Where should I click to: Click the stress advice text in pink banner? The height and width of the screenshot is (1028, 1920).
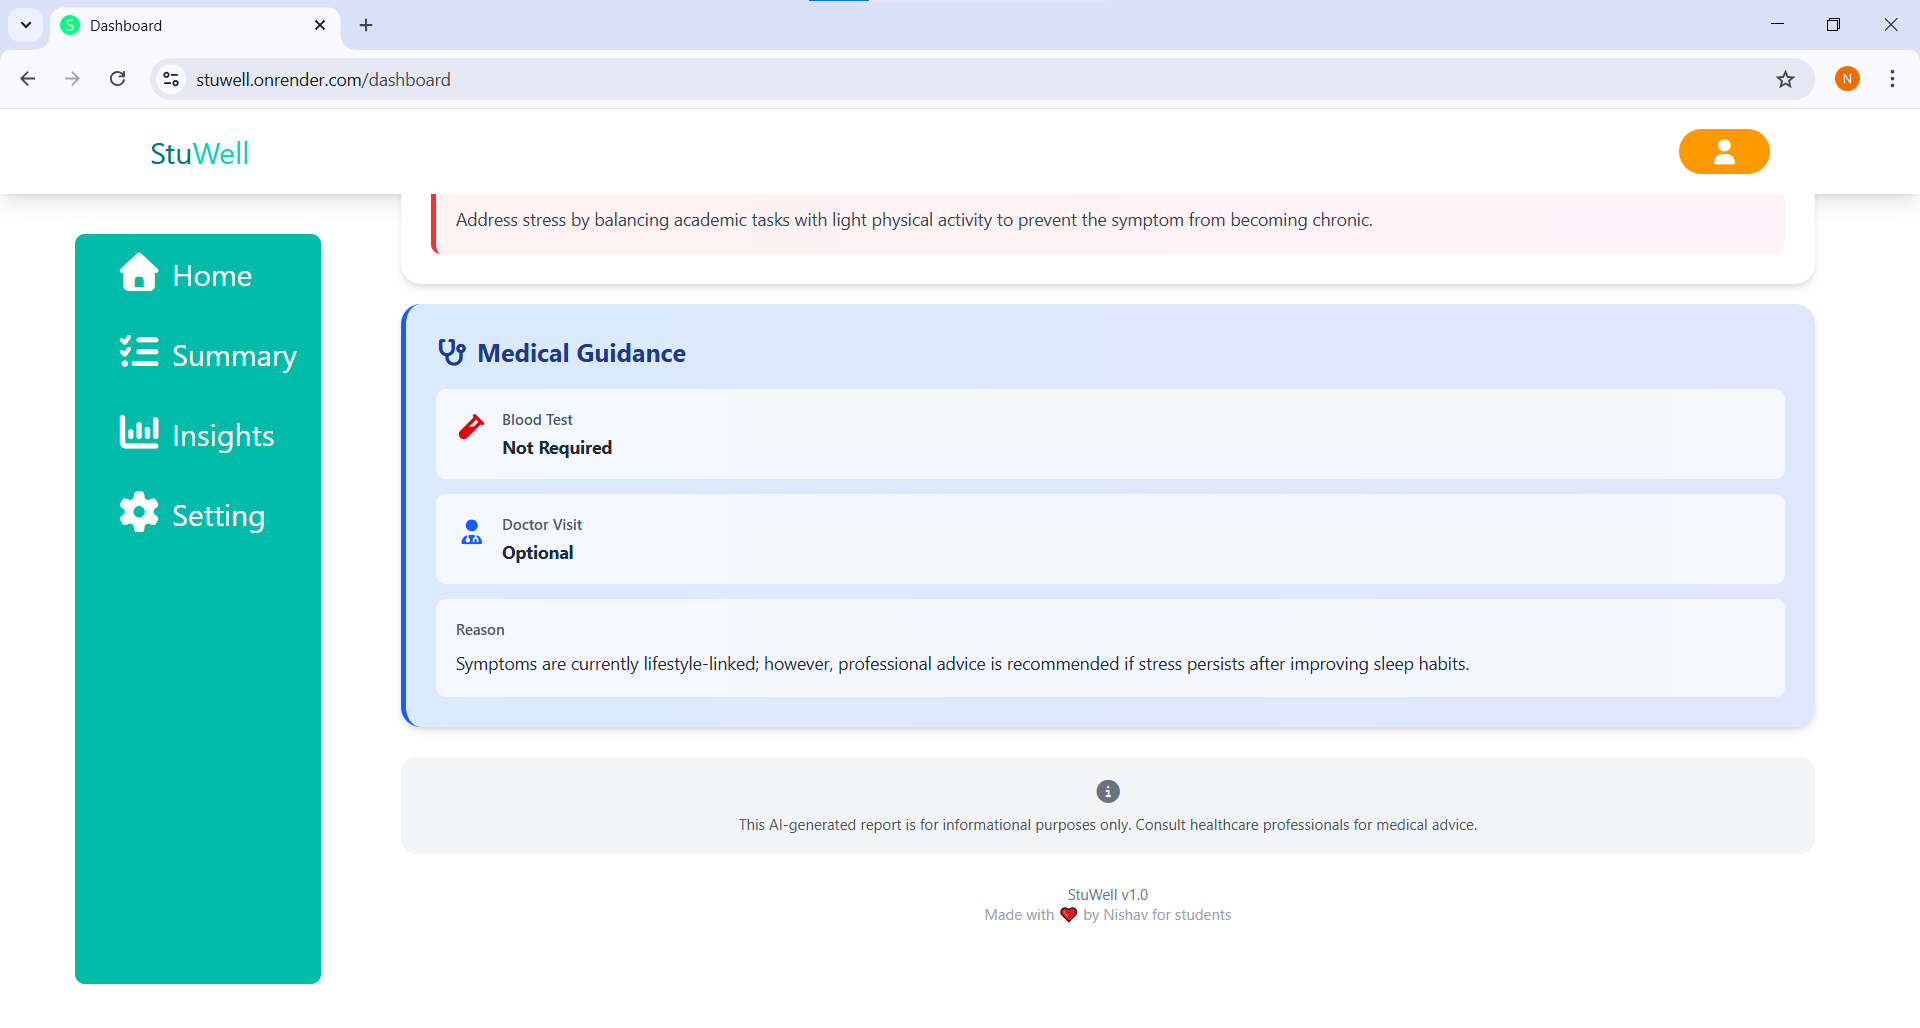pos(914,220)
